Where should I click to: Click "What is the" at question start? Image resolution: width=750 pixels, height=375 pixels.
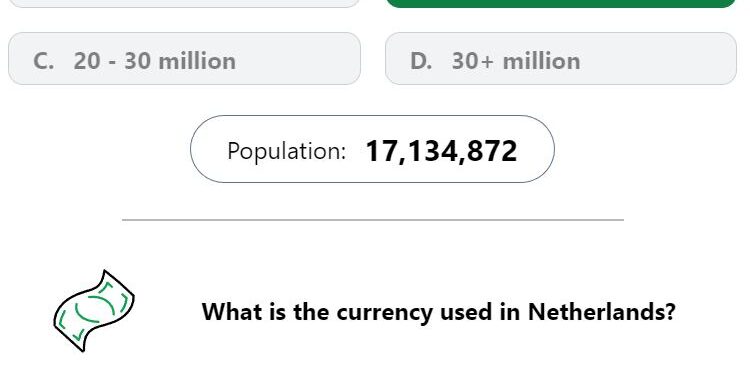tap(266, 312)
